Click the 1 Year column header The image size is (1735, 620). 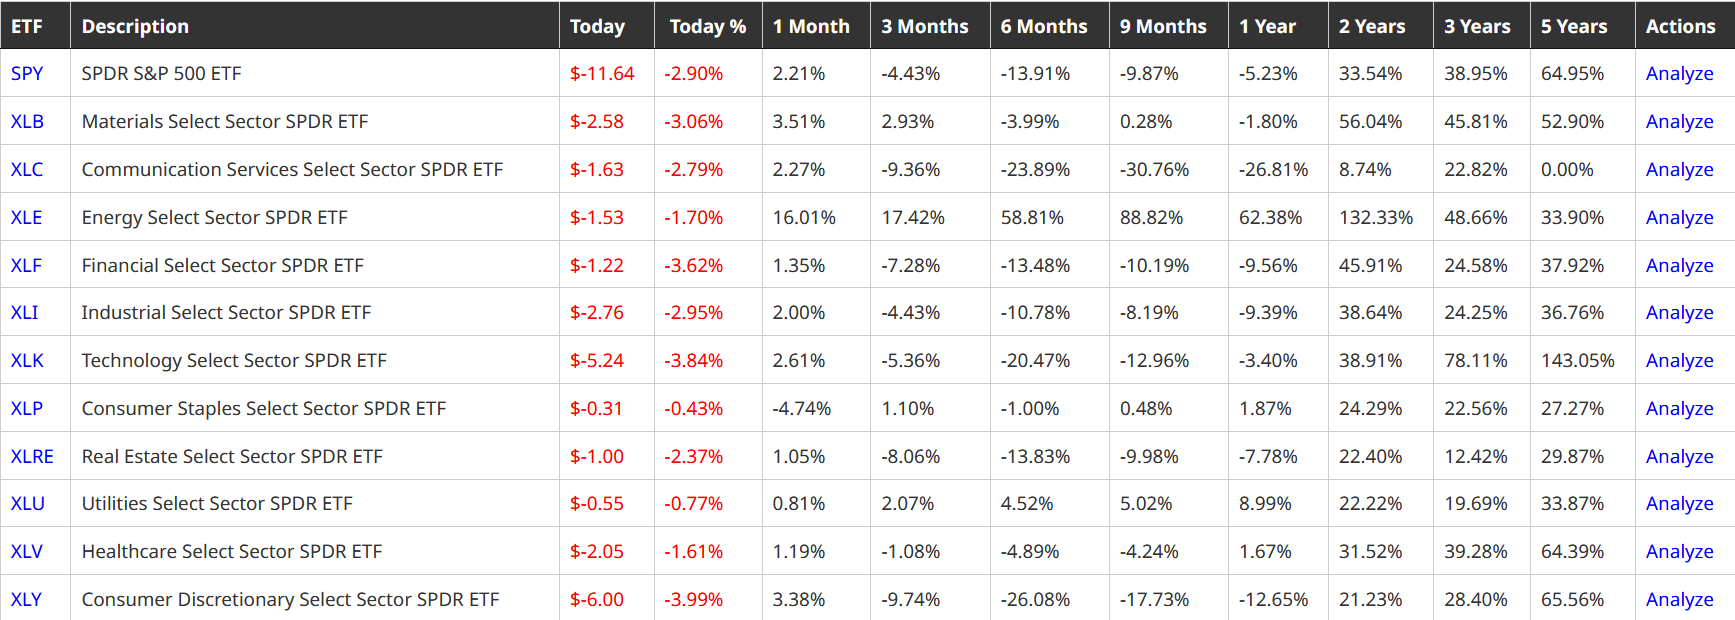[1267, 27]
